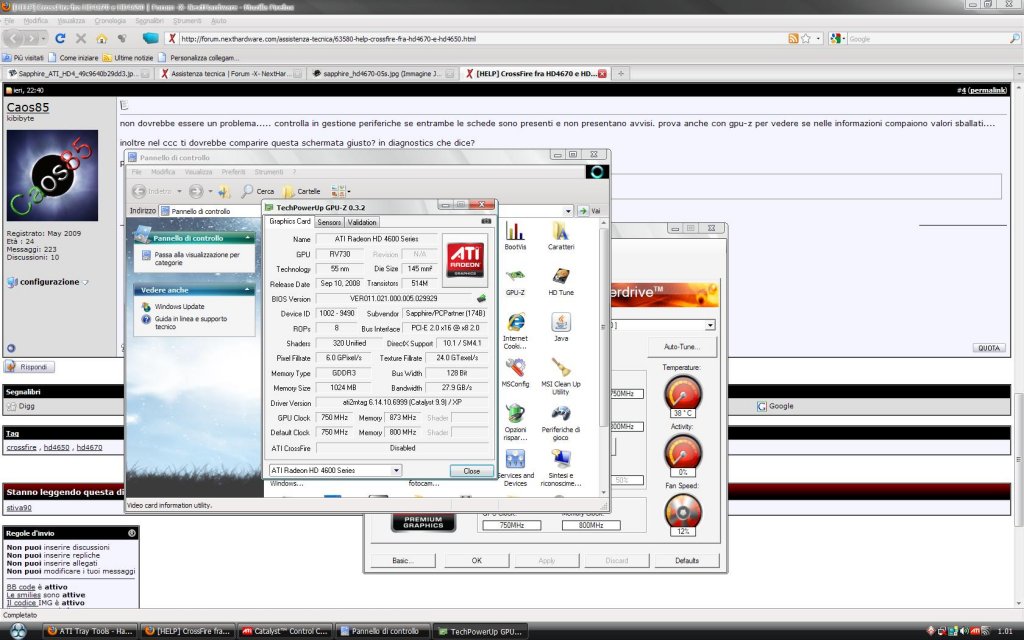Click OK in the Catalyst Control Center

pyautogui.click(x=477, y=560)
